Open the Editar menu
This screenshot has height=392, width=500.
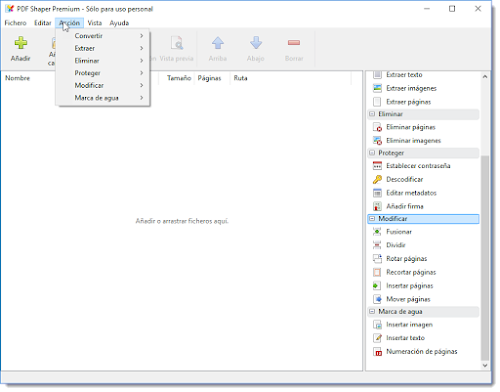coord(43,23)
